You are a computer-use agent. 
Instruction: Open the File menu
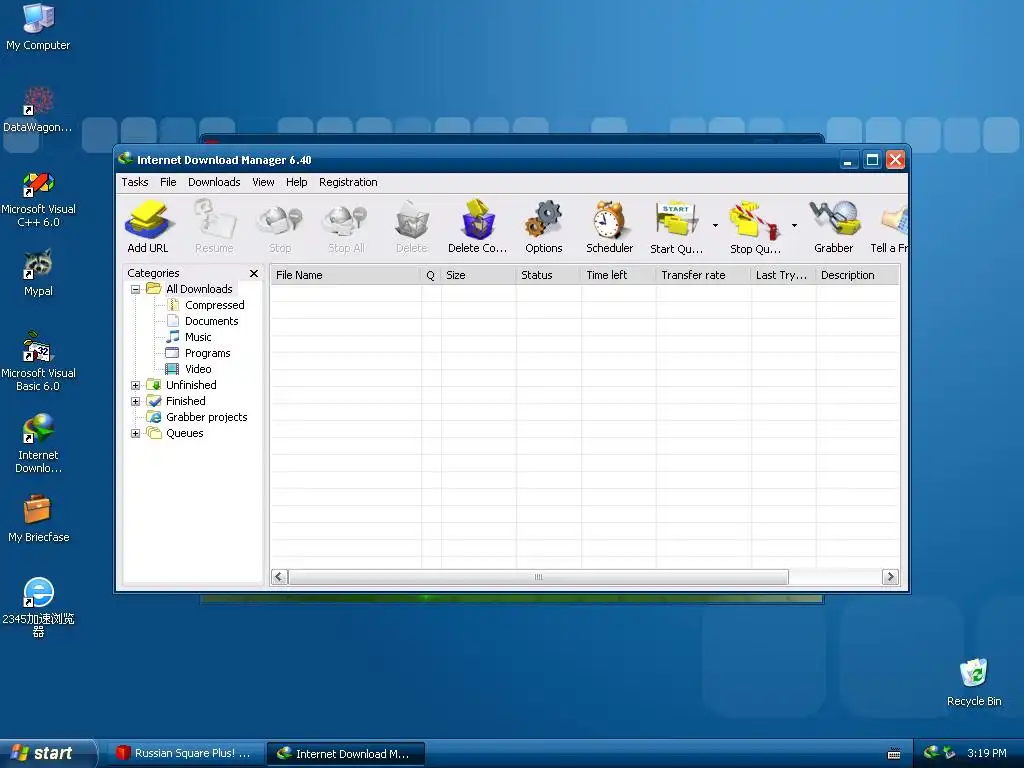(168, 182)
